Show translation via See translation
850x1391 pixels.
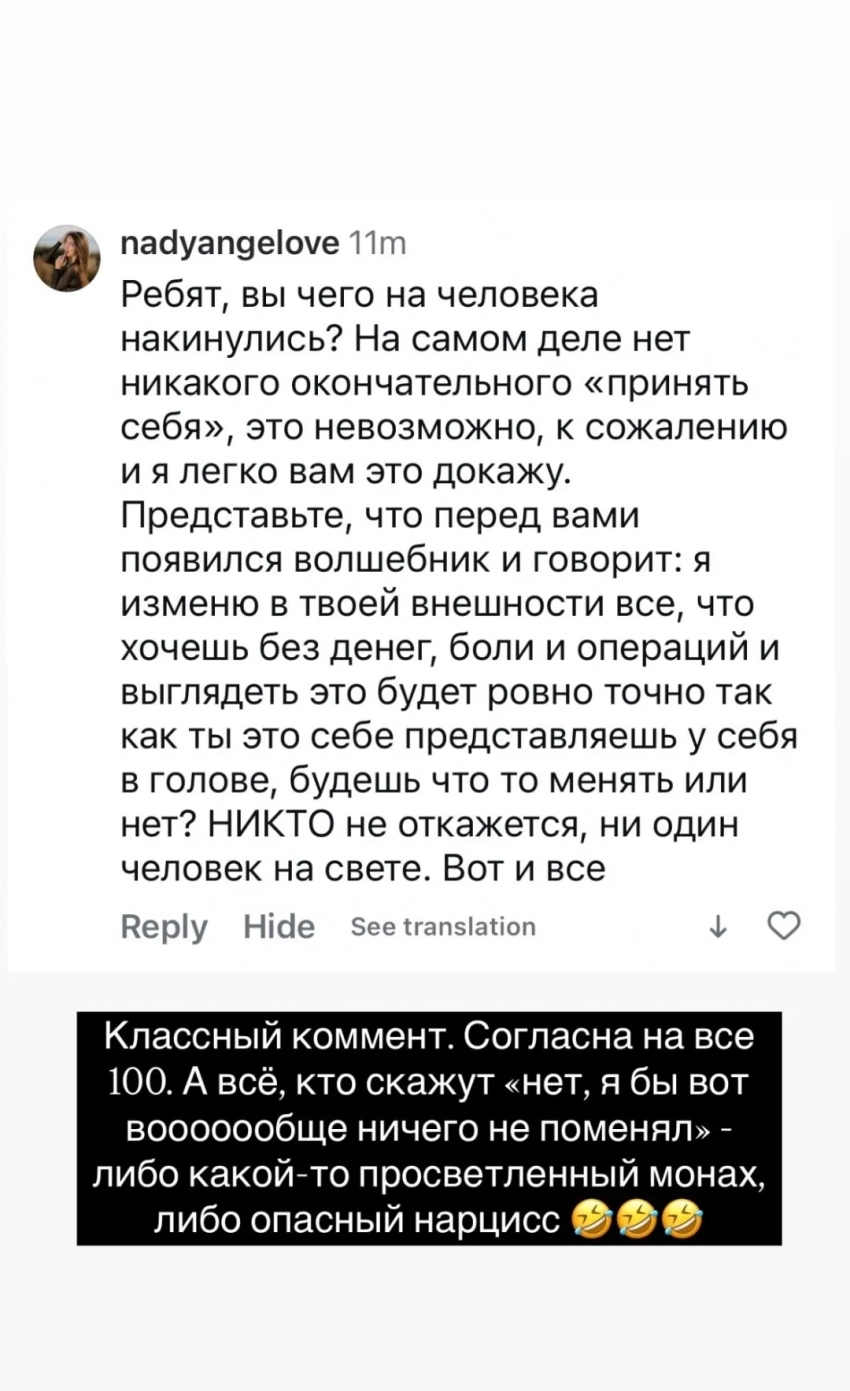[x=443, y=927]
